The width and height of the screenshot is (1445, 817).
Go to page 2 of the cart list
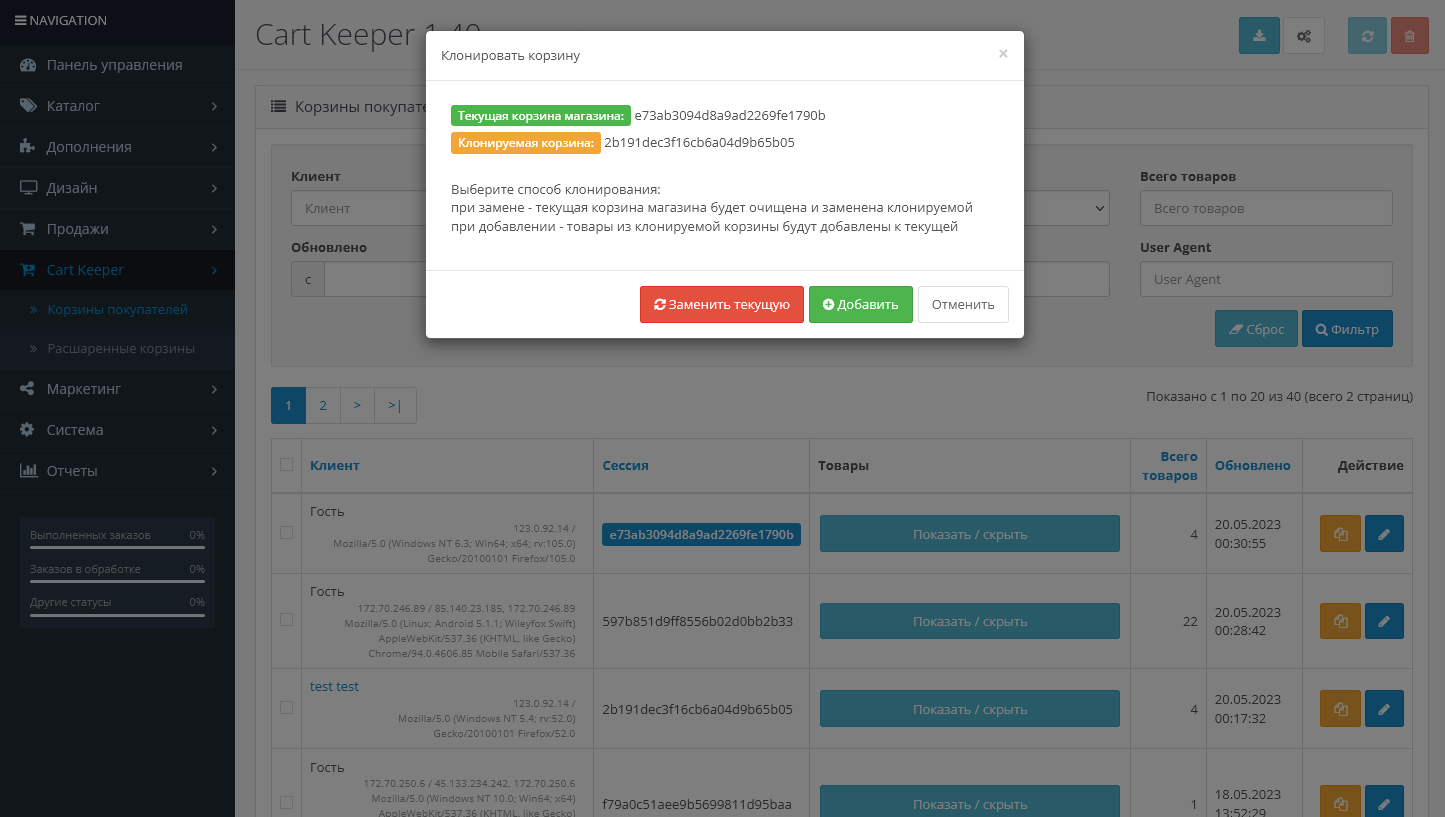(322, 405)
